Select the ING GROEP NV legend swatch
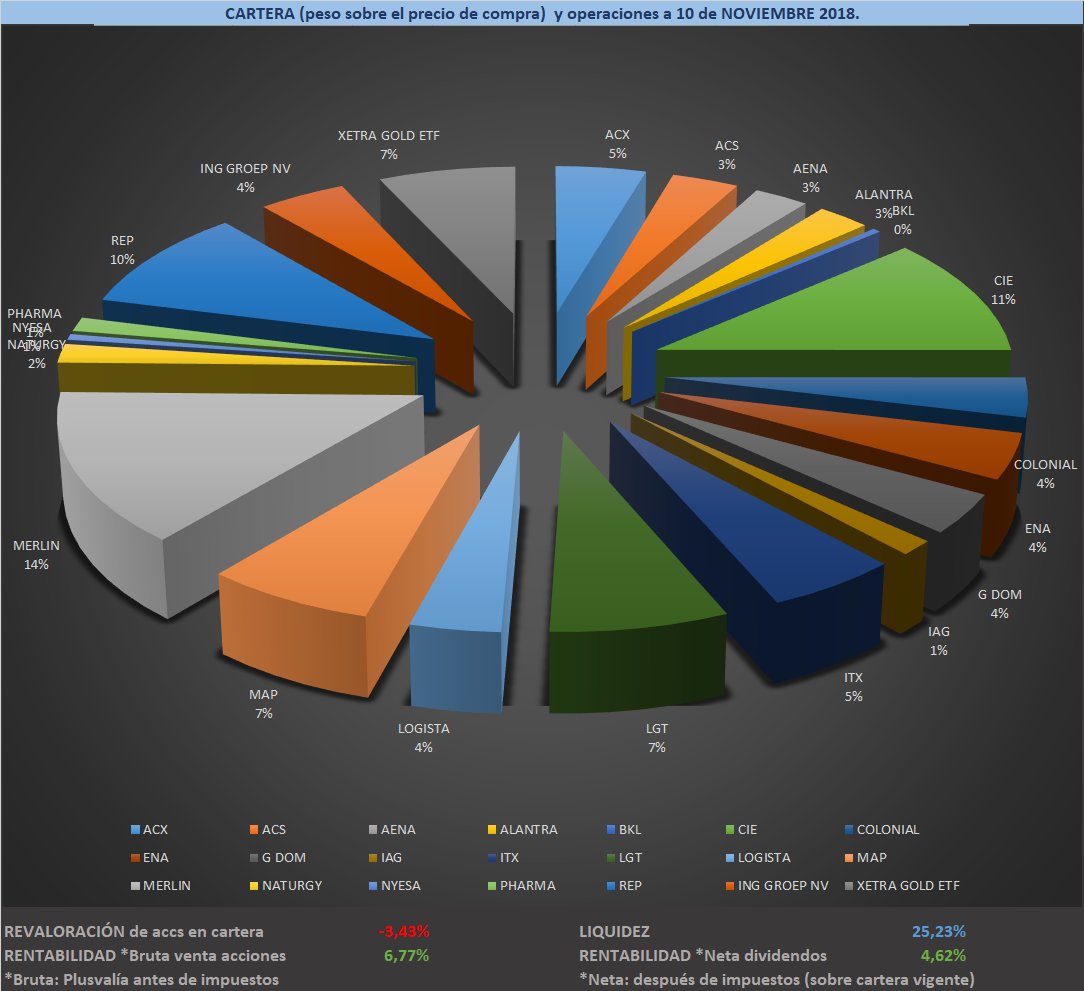This screenshot has width=1084, height=991. (x=730, y=885)
